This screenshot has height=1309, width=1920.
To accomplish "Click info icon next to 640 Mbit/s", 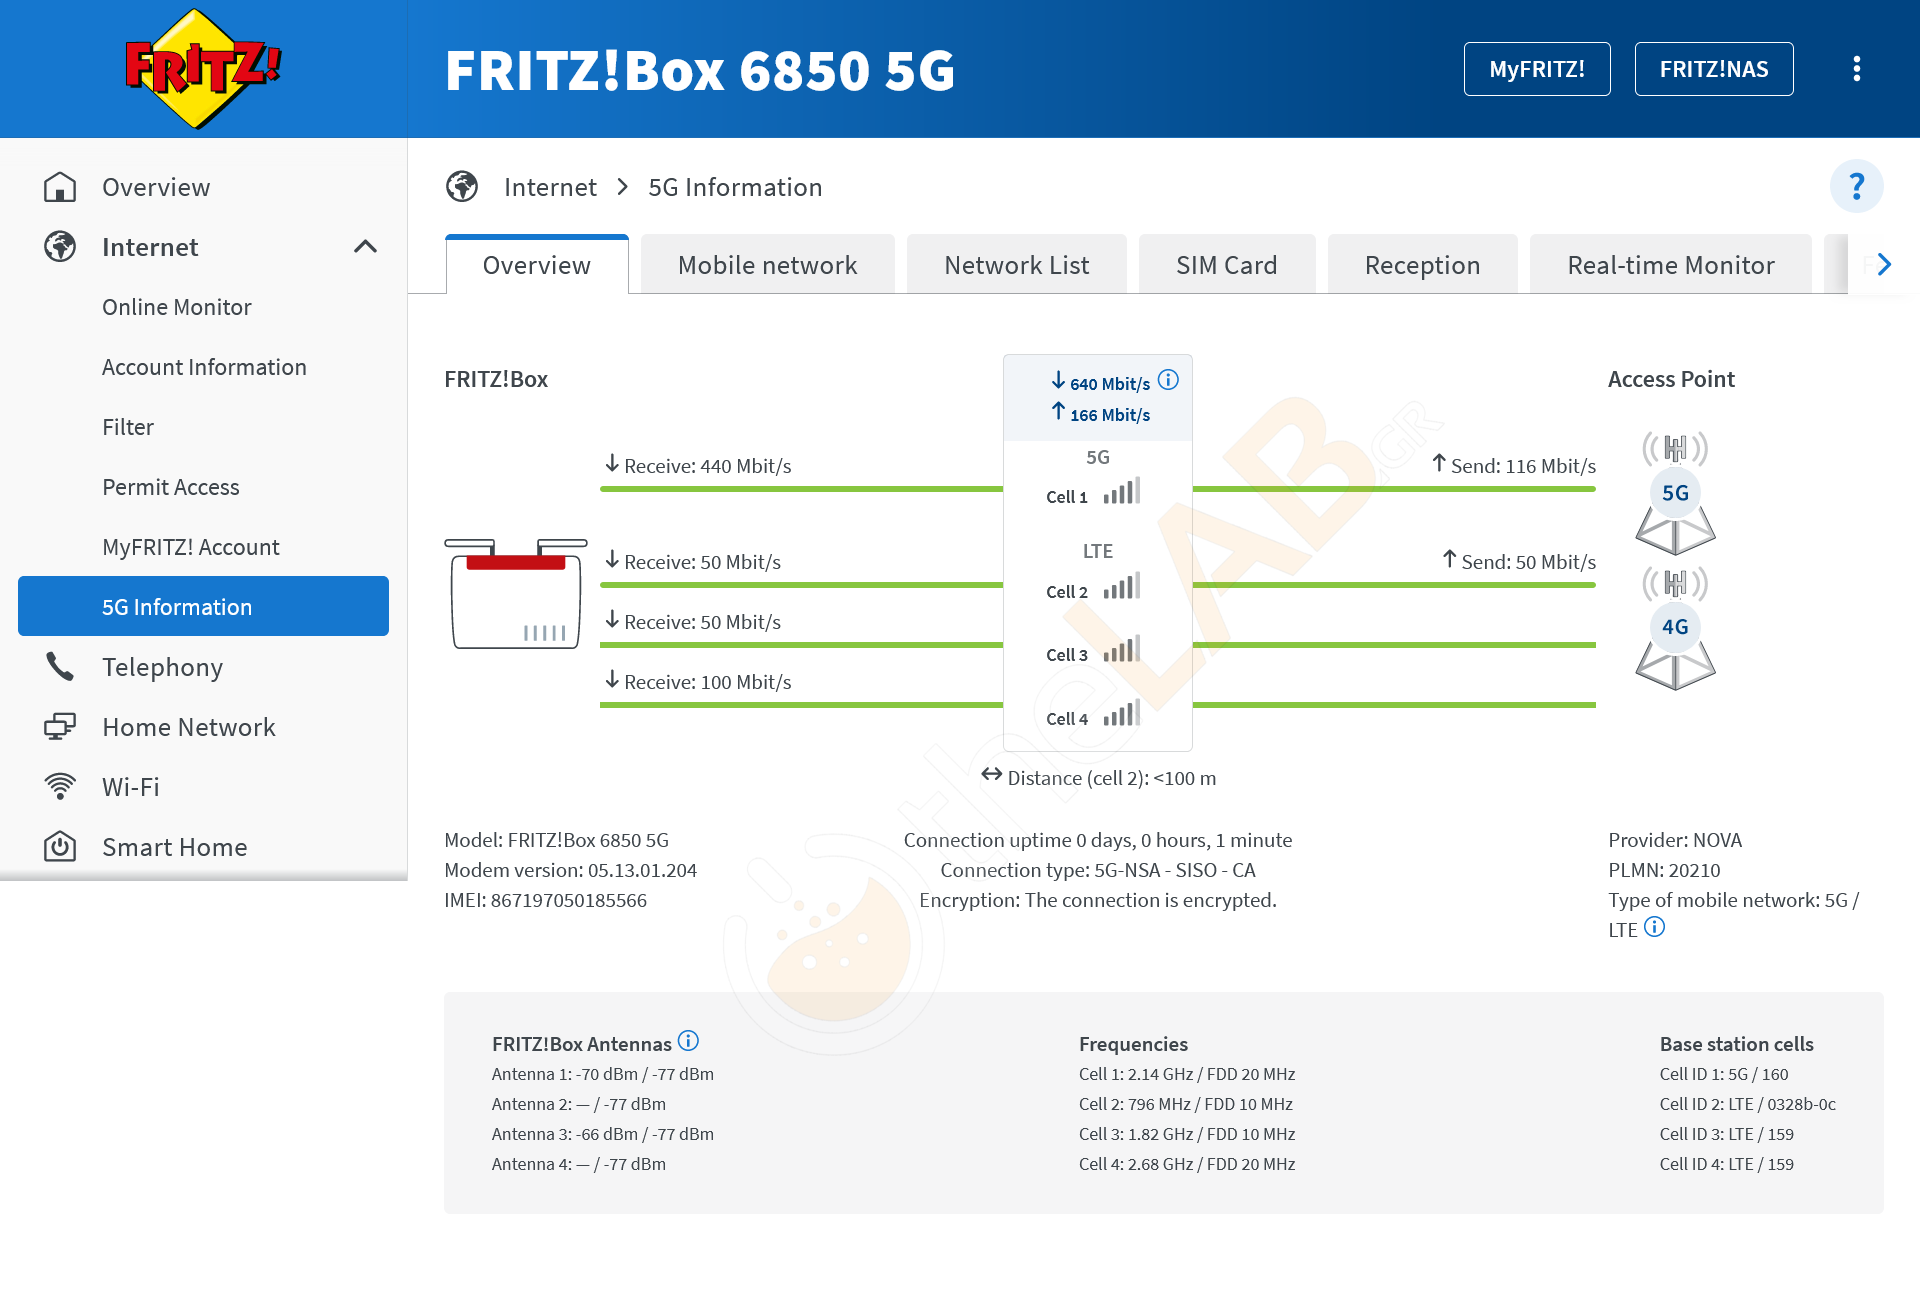I will point(1168,380).
